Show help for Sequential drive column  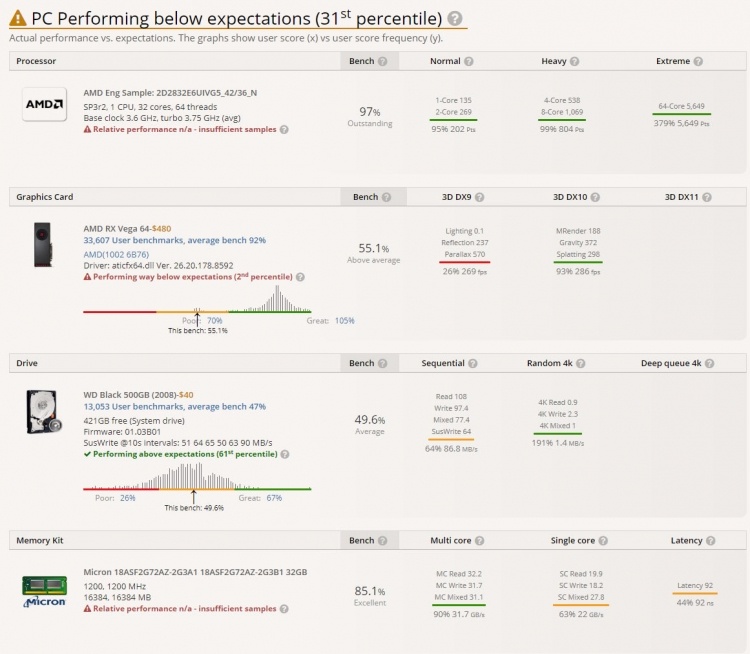[473, 364]
